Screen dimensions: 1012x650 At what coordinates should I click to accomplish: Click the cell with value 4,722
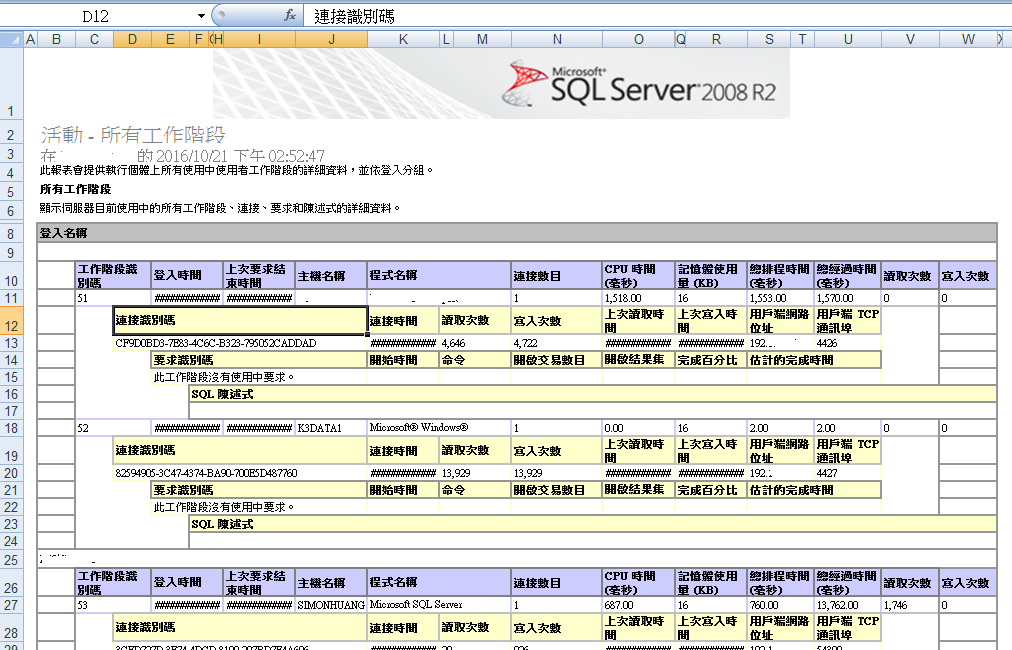(557, 343)
